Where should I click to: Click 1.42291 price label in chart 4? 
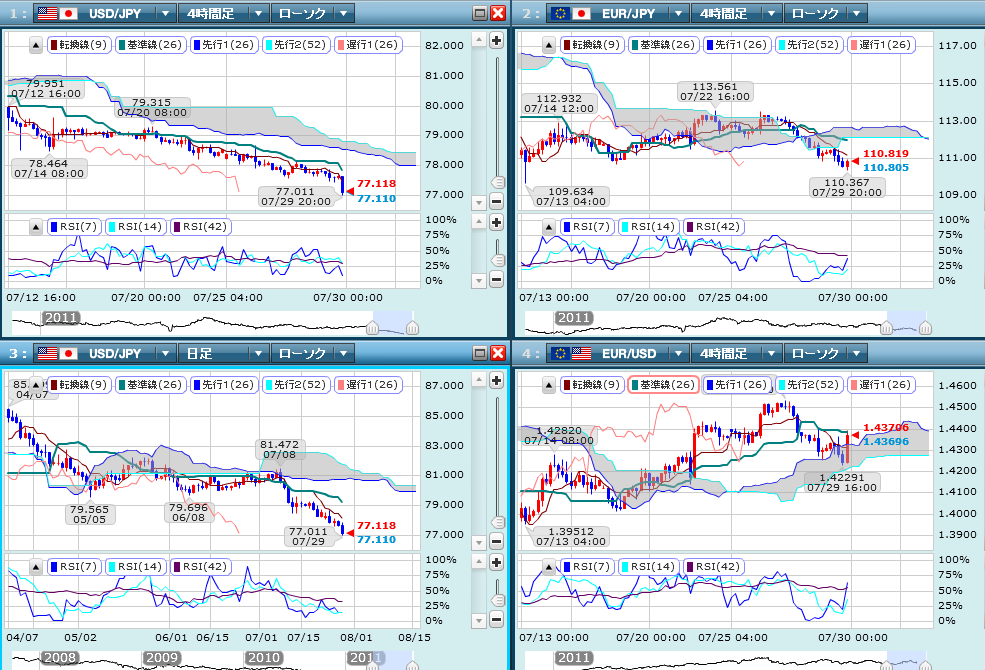(842, 477)
